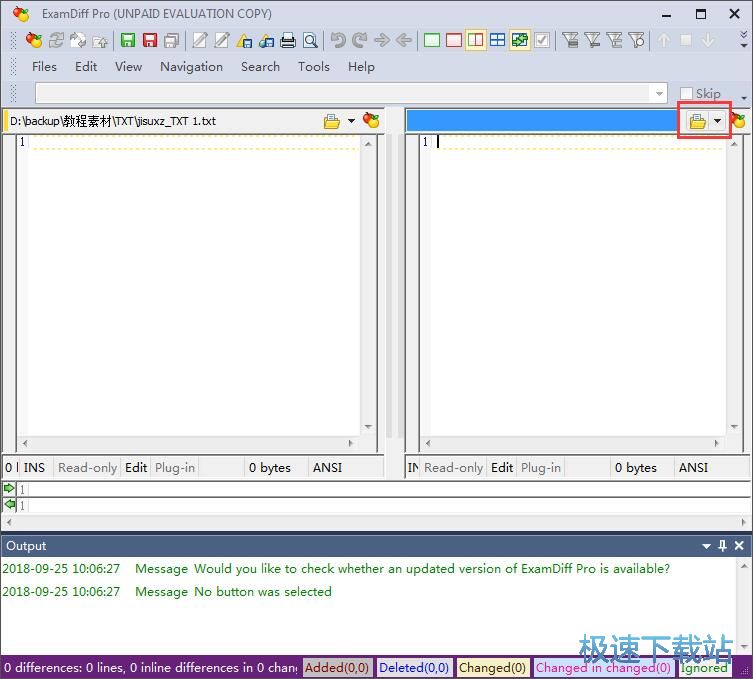Image resolution: width=753 pixels, height=679 pixels.
Task: Click the left pane browse folder icon
Action: click(x=332, y=121)
